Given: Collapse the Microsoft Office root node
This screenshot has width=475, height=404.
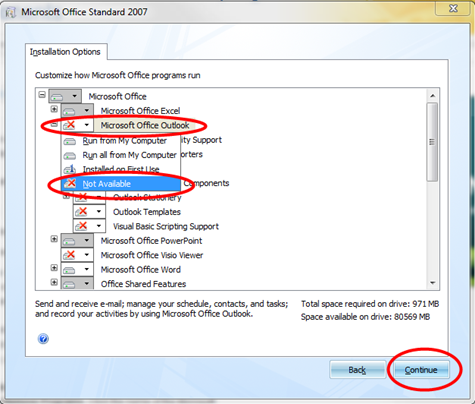Looking at the screenshot, I should (42, 95).
